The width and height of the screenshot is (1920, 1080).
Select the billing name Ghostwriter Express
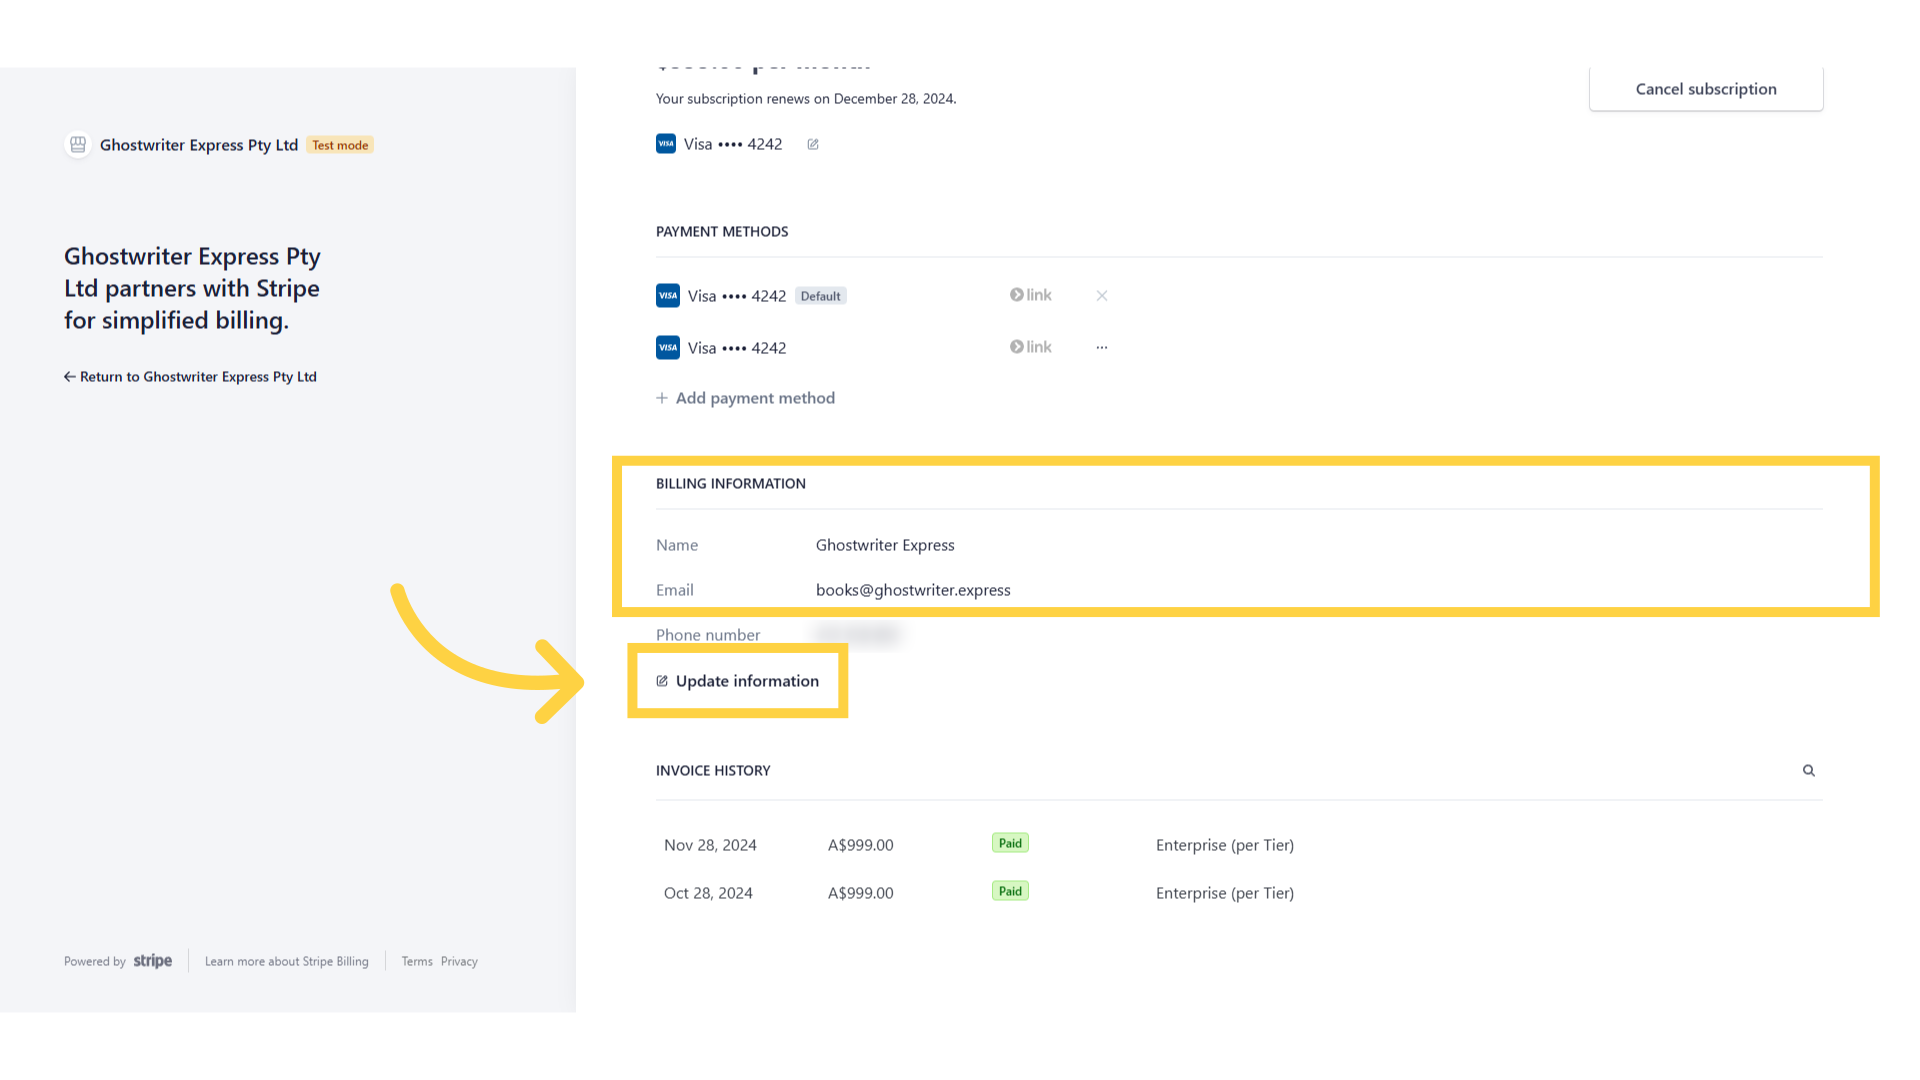click(885, 545)
